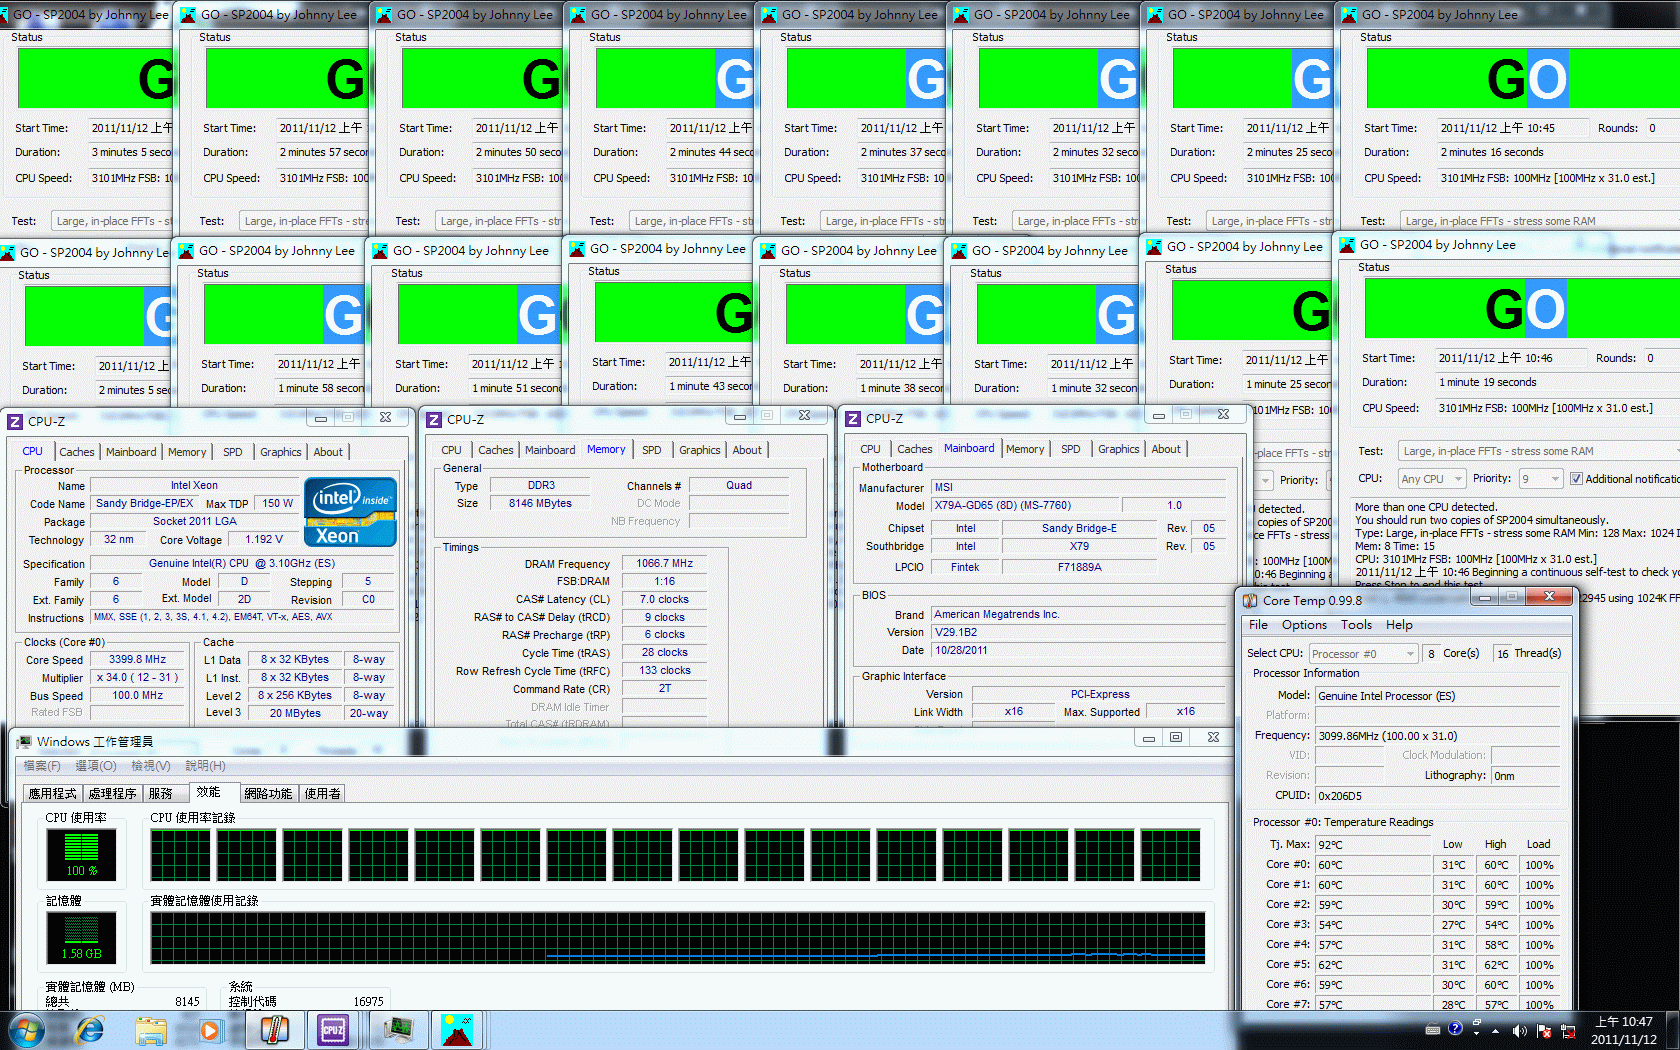Toggle Additional notifications checkbox in SP2004
This screenshot has width=1680, height=1050.
[1576, 479]
